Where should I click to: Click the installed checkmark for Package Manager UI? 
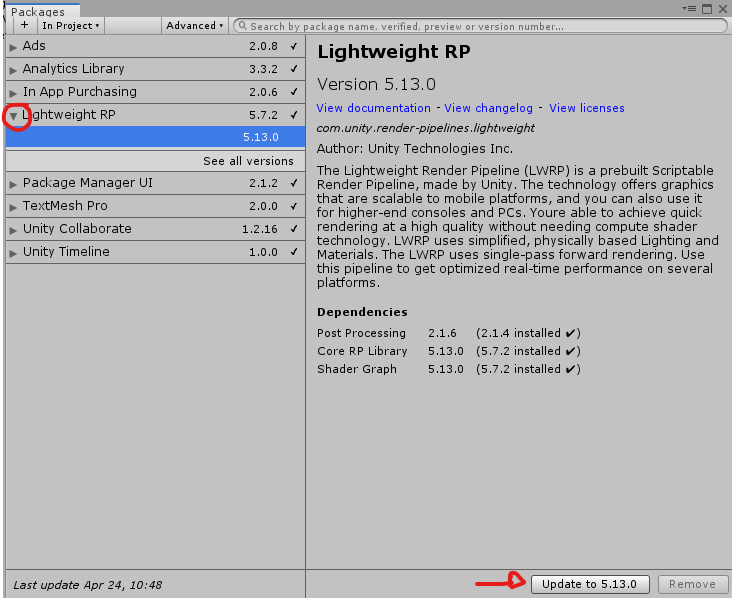pyautogui.click(x=294, y=183)
